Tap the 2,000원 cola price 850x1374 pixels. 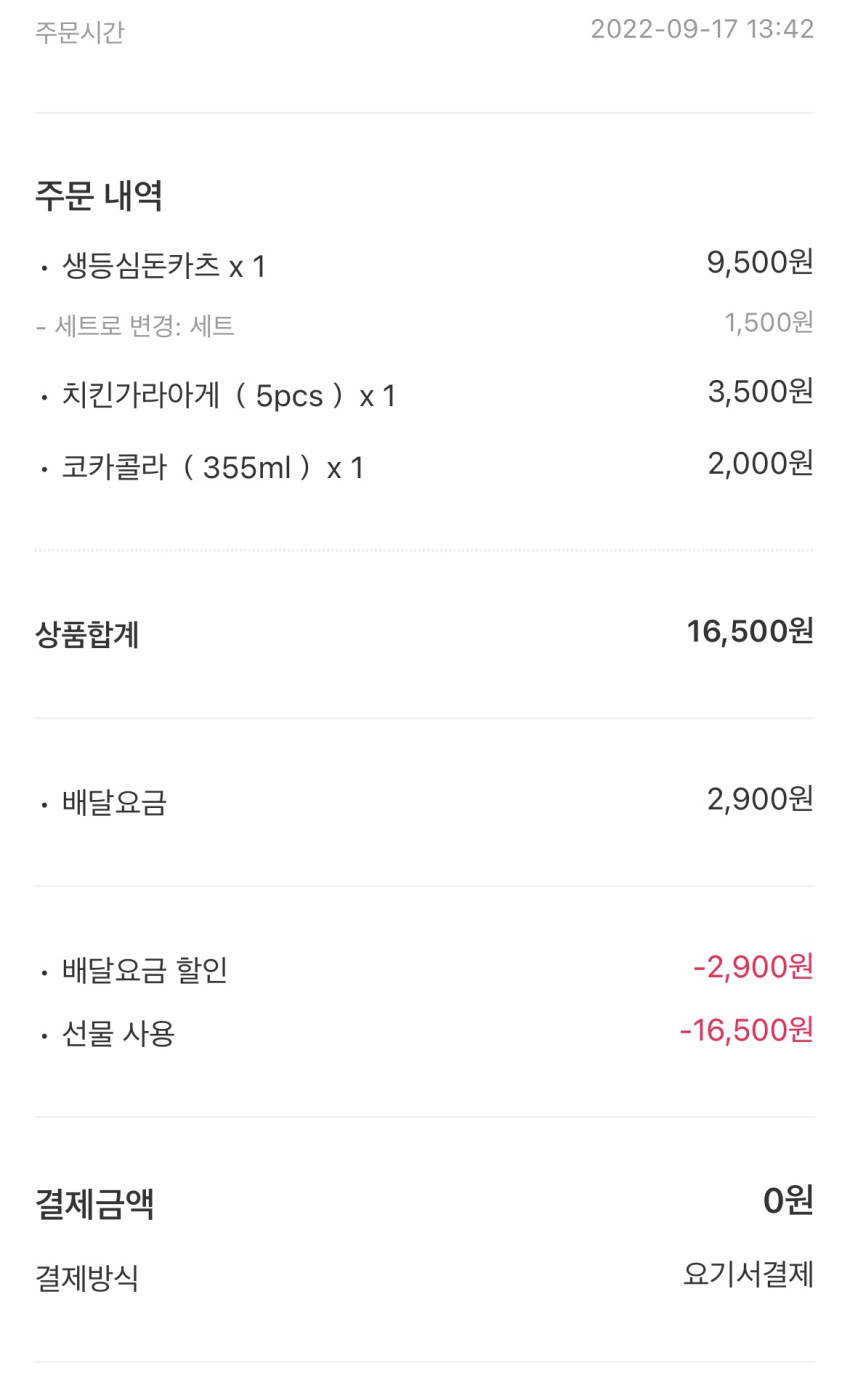(760, 463)
